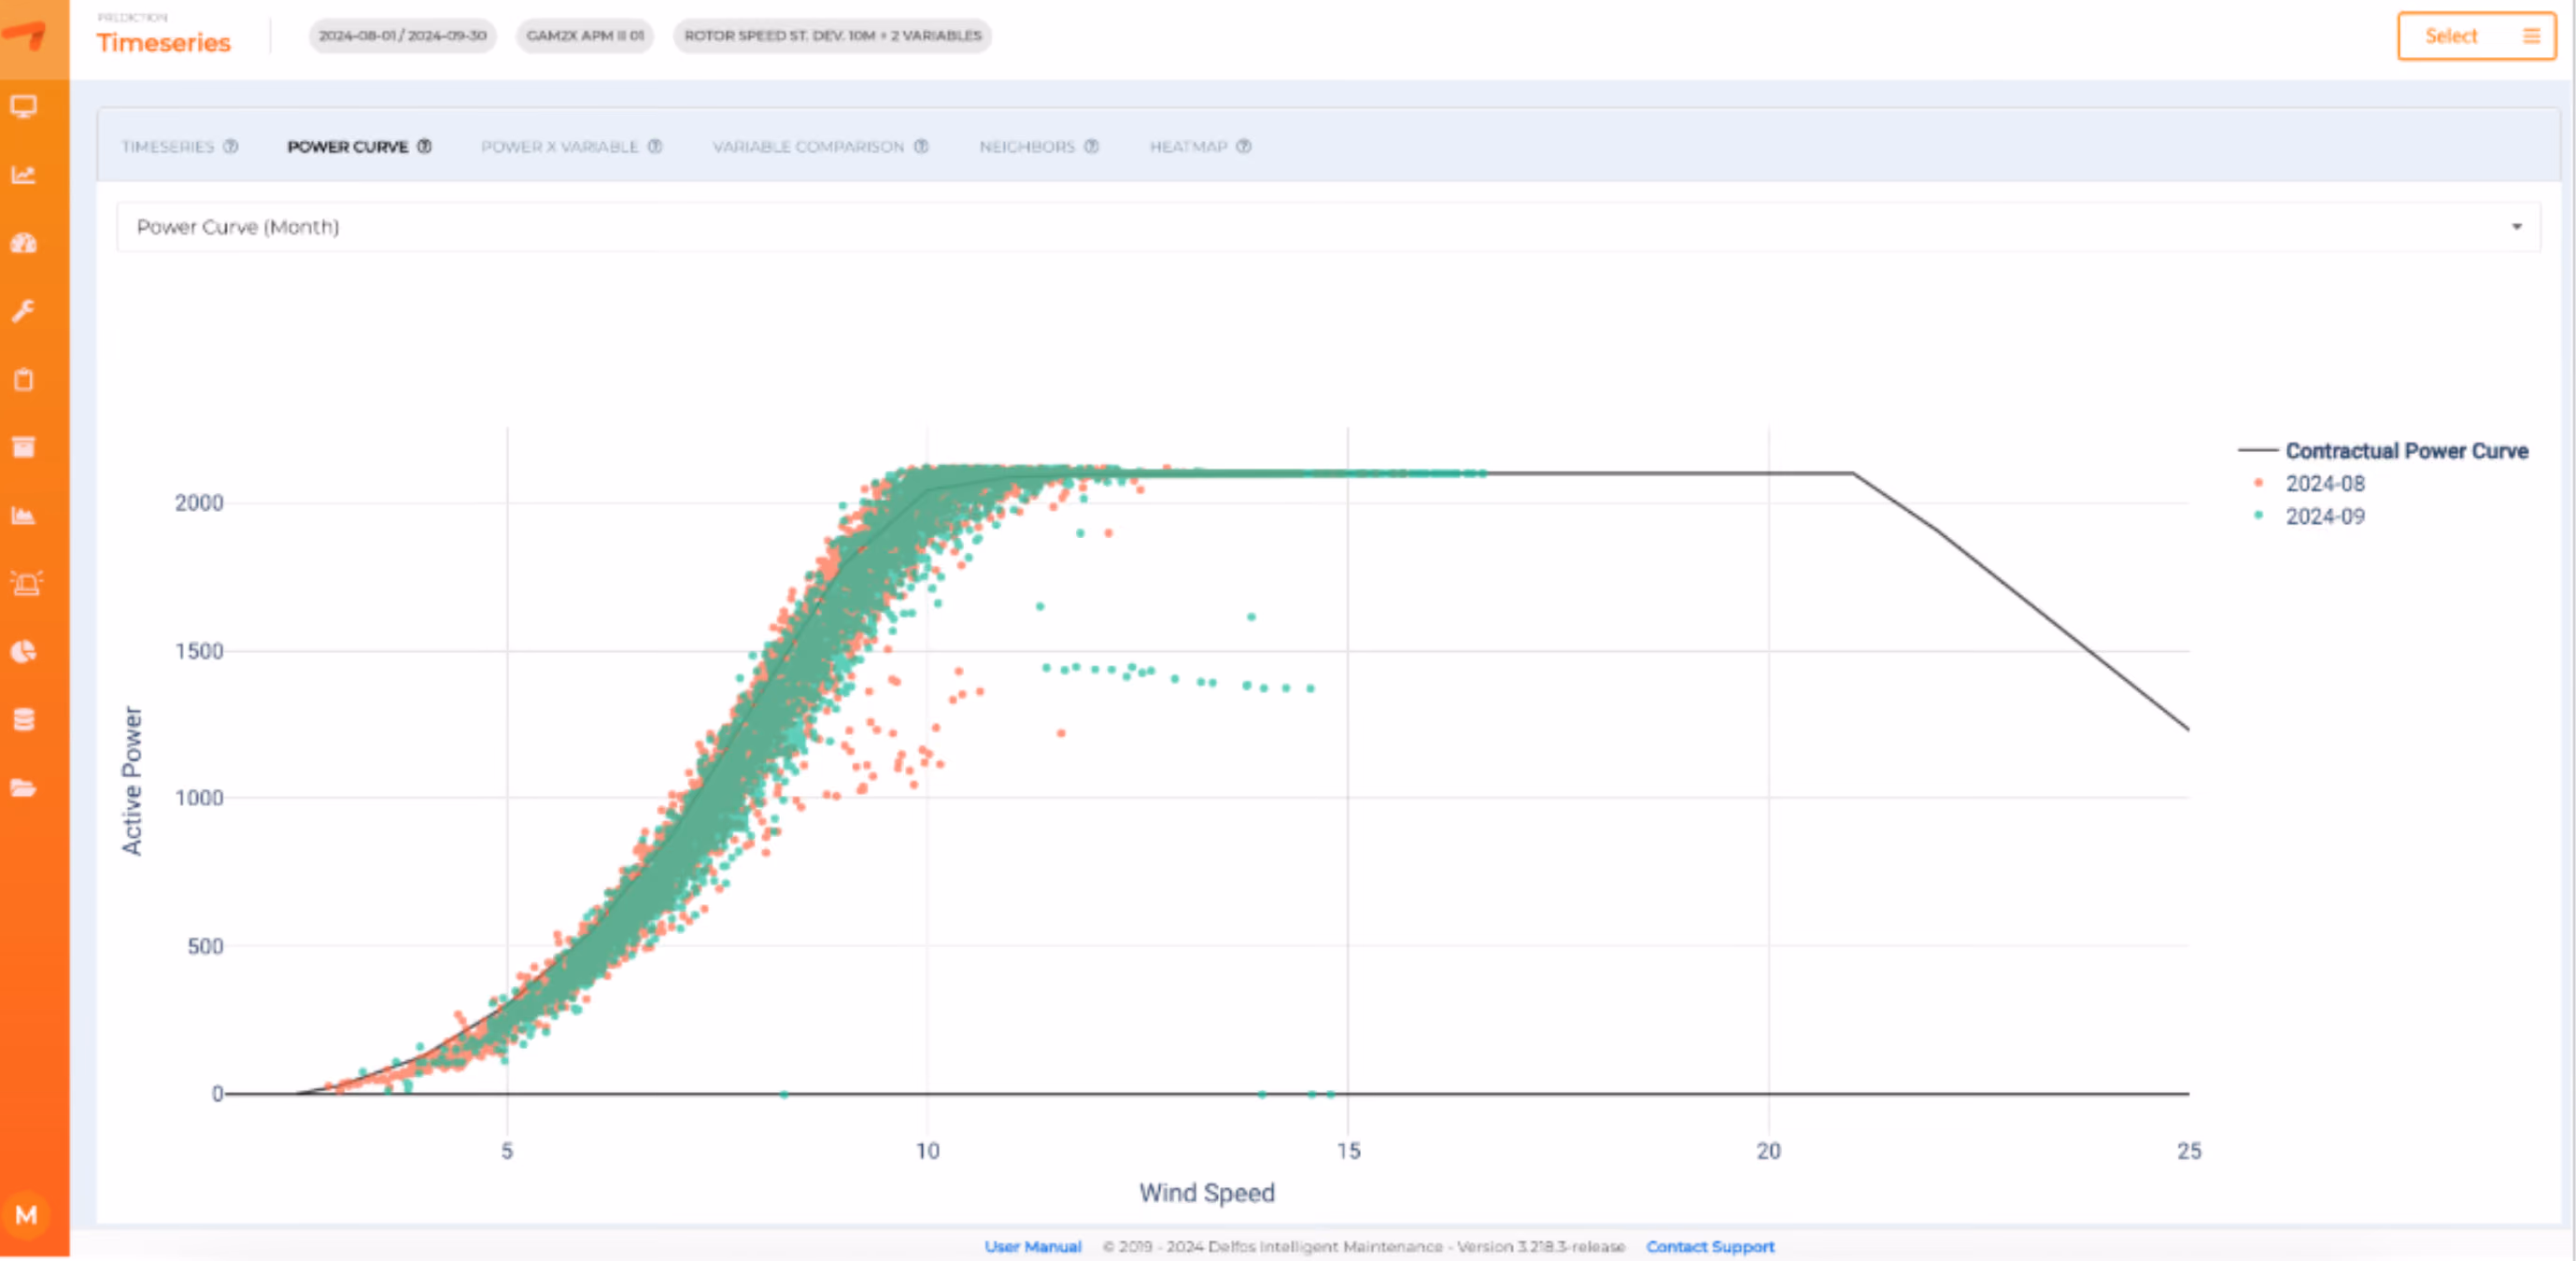Open the date range 2024-08-01 / 2024-09-30 filter

[402, 35]
